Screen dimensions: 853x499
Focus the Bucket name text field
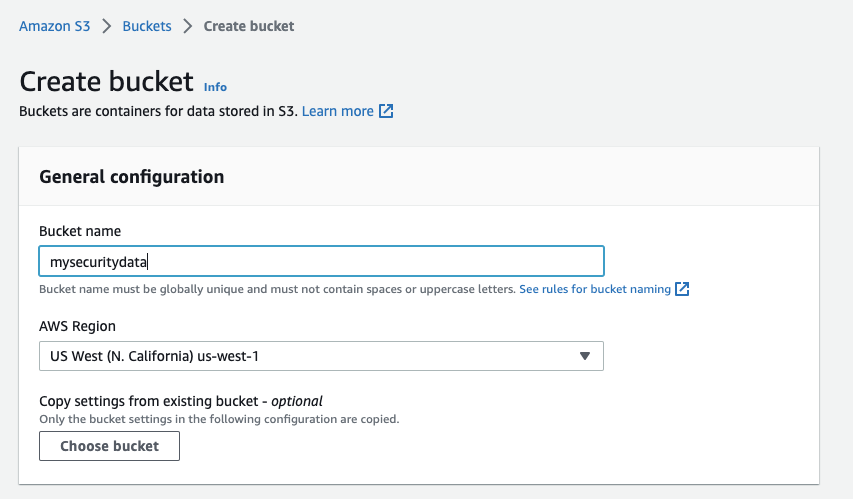(321, 262)
